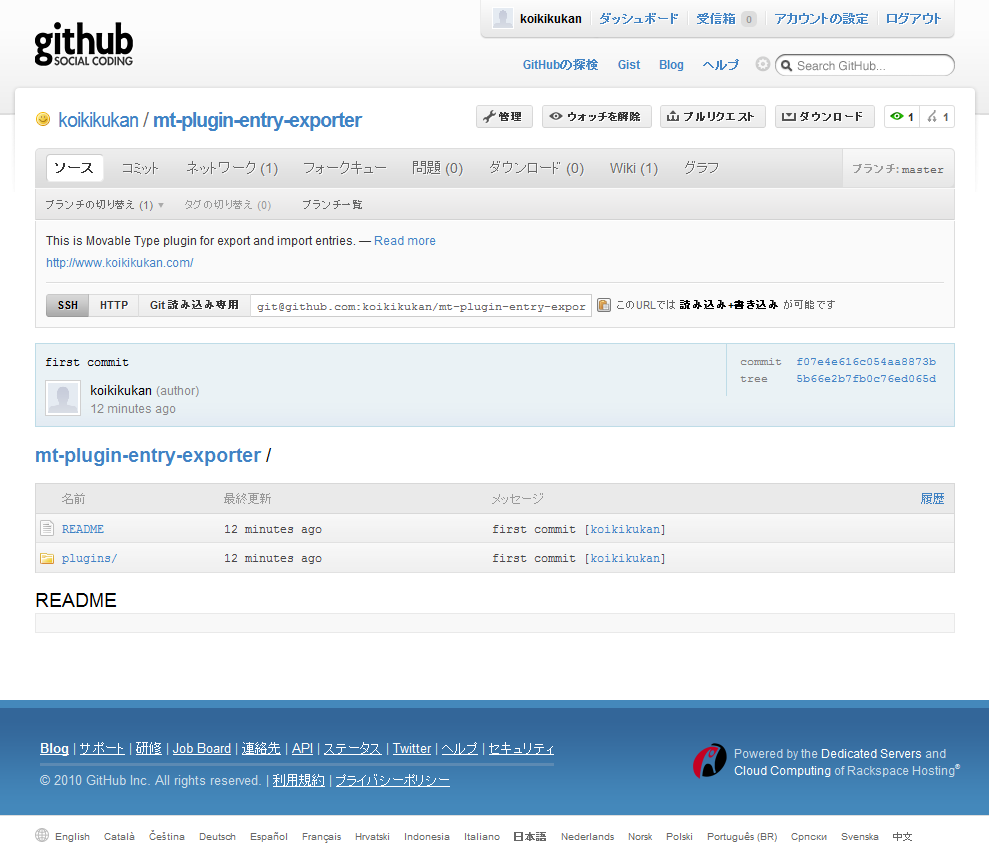
Task: Open the plugins/ folder link
Action: point(89,558)
